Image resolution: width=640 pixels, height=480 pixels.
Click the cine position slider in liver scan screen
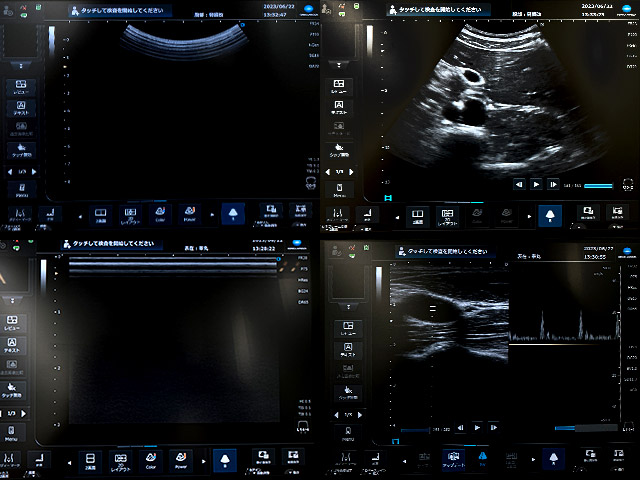pos(598,186)
